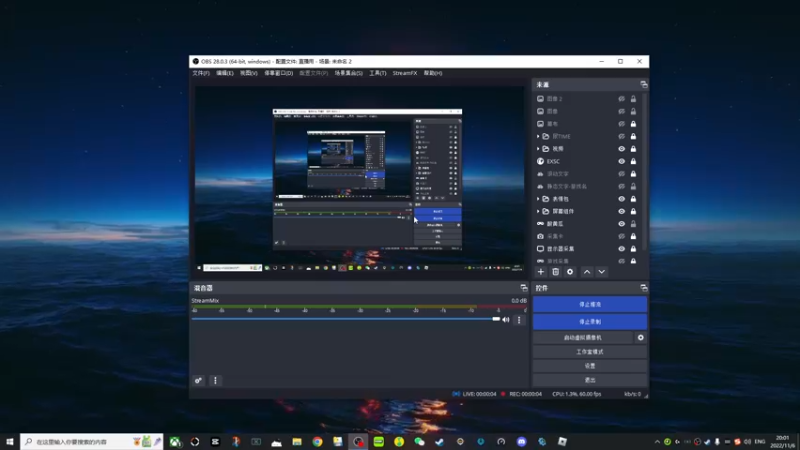Show the hidden 滚动文字 source

(x=621, y=173)
